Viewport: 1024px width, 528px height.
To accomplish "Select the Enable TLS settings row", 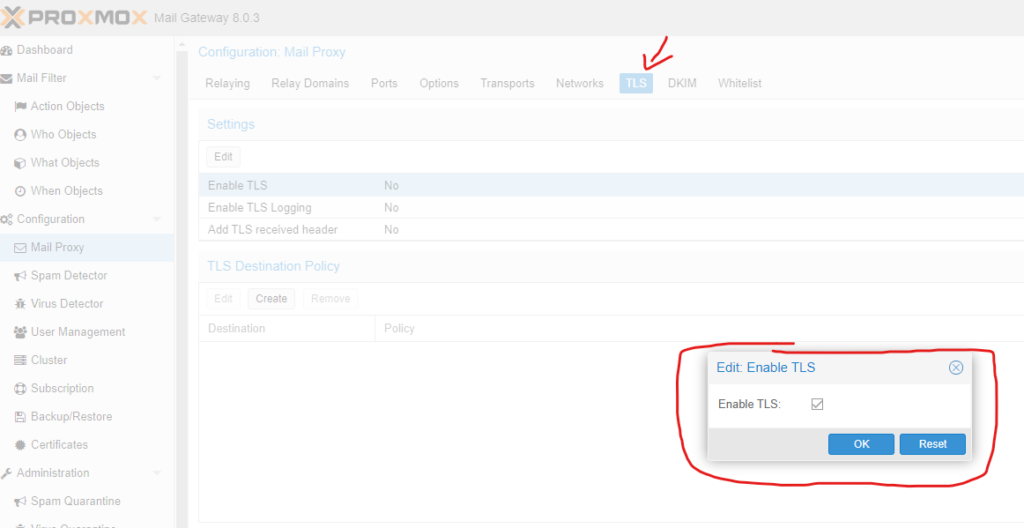I will click(611, 186).
